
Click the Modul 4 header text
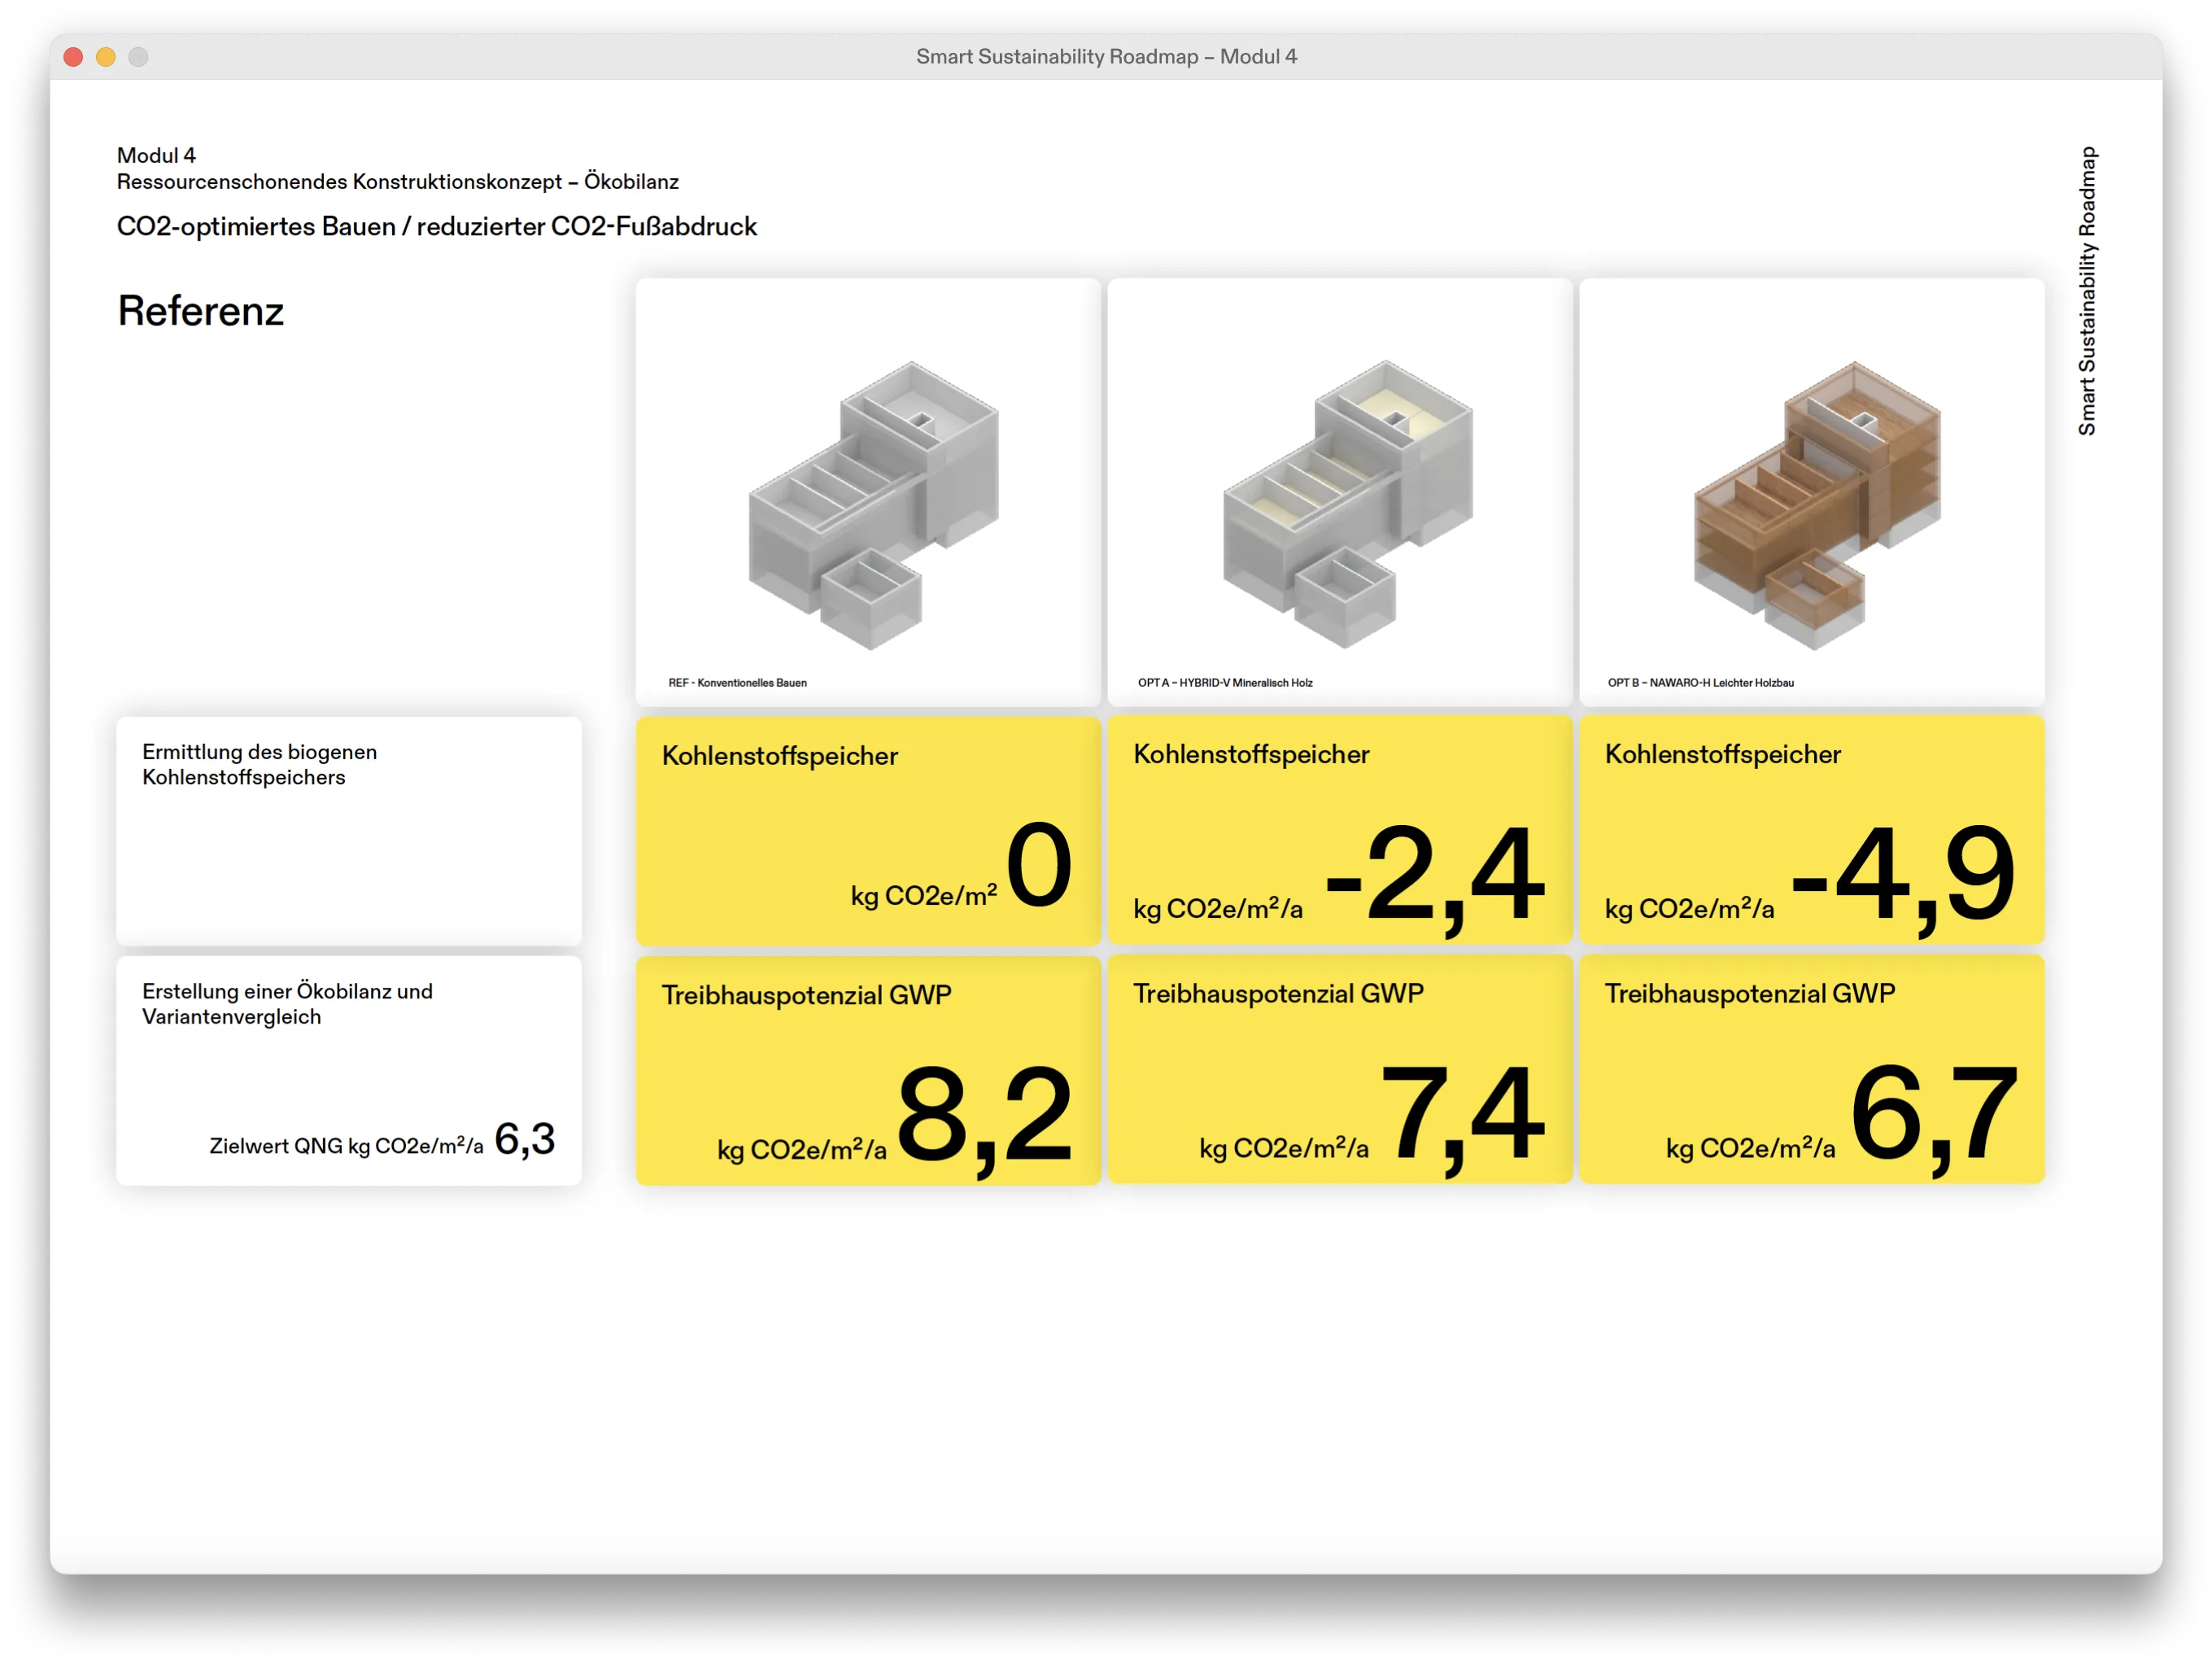coord(156,155)
